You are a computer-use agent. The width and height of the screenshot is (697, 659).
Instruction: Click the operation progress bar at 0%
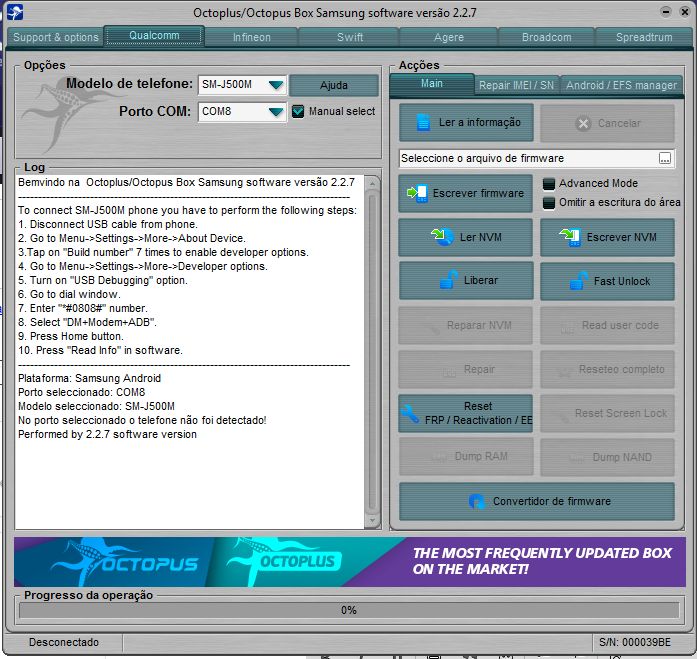349,610
